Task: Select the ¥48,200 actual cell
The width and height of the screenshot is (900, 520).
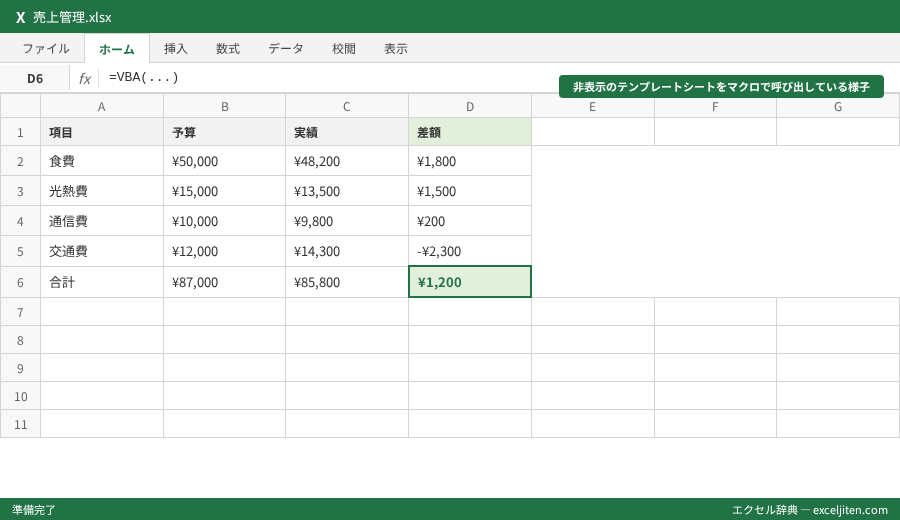Action: point(347,161)
